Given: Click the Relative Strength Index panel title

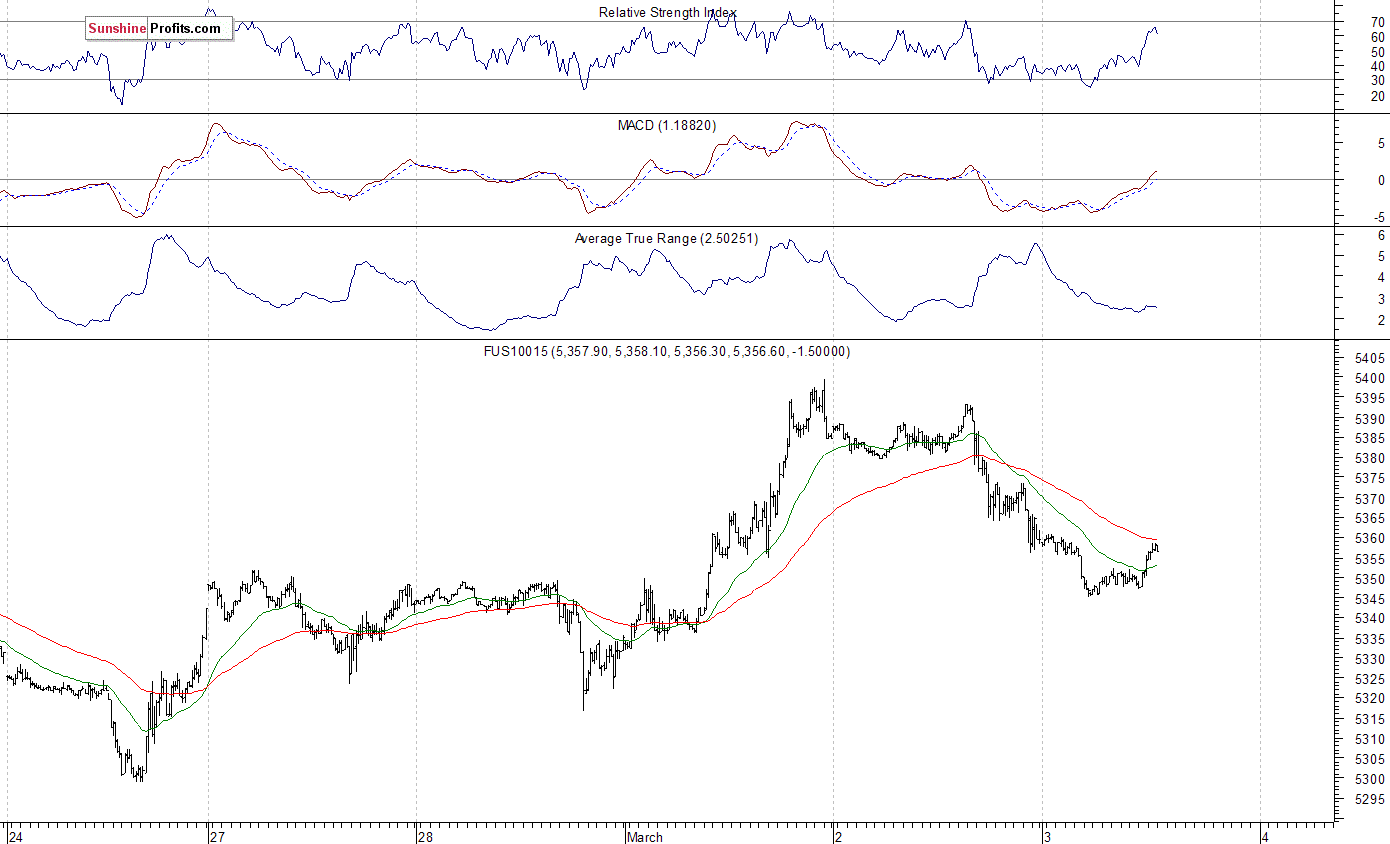Looking at the screenshot, I should 668,13.
